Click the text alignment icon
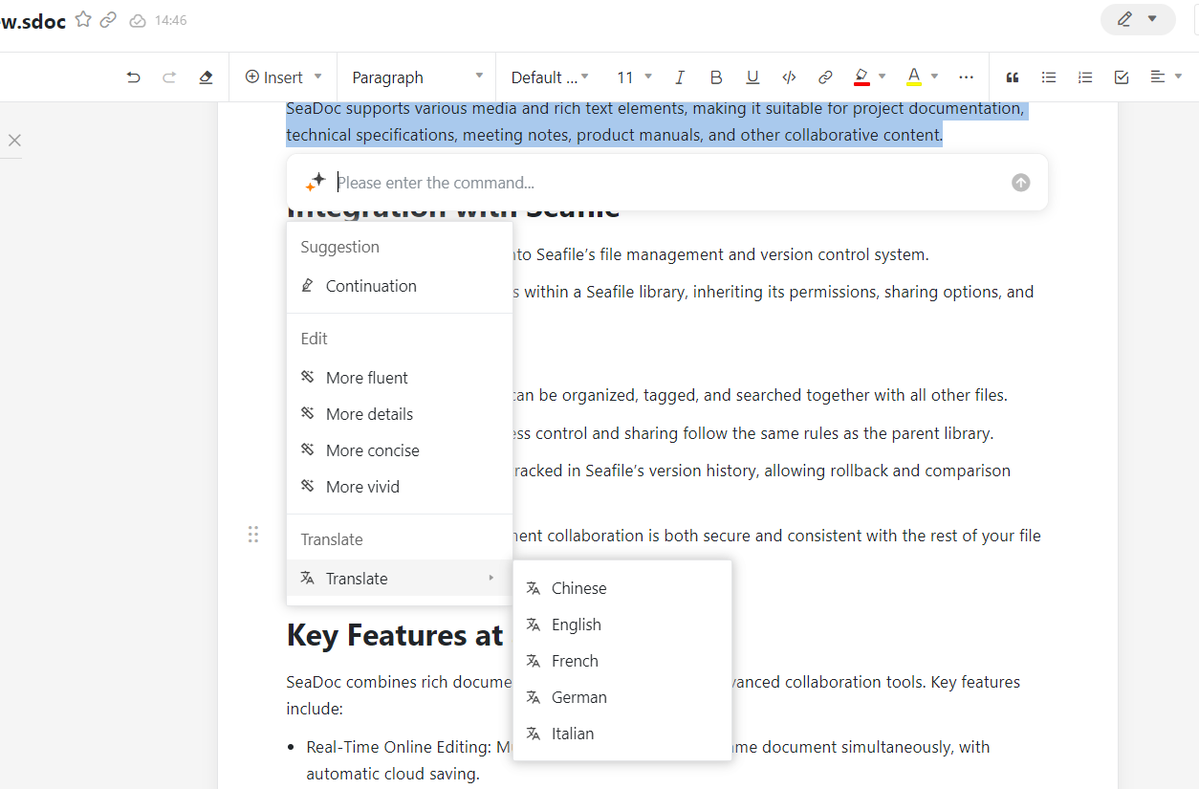 coord(1158,76)
